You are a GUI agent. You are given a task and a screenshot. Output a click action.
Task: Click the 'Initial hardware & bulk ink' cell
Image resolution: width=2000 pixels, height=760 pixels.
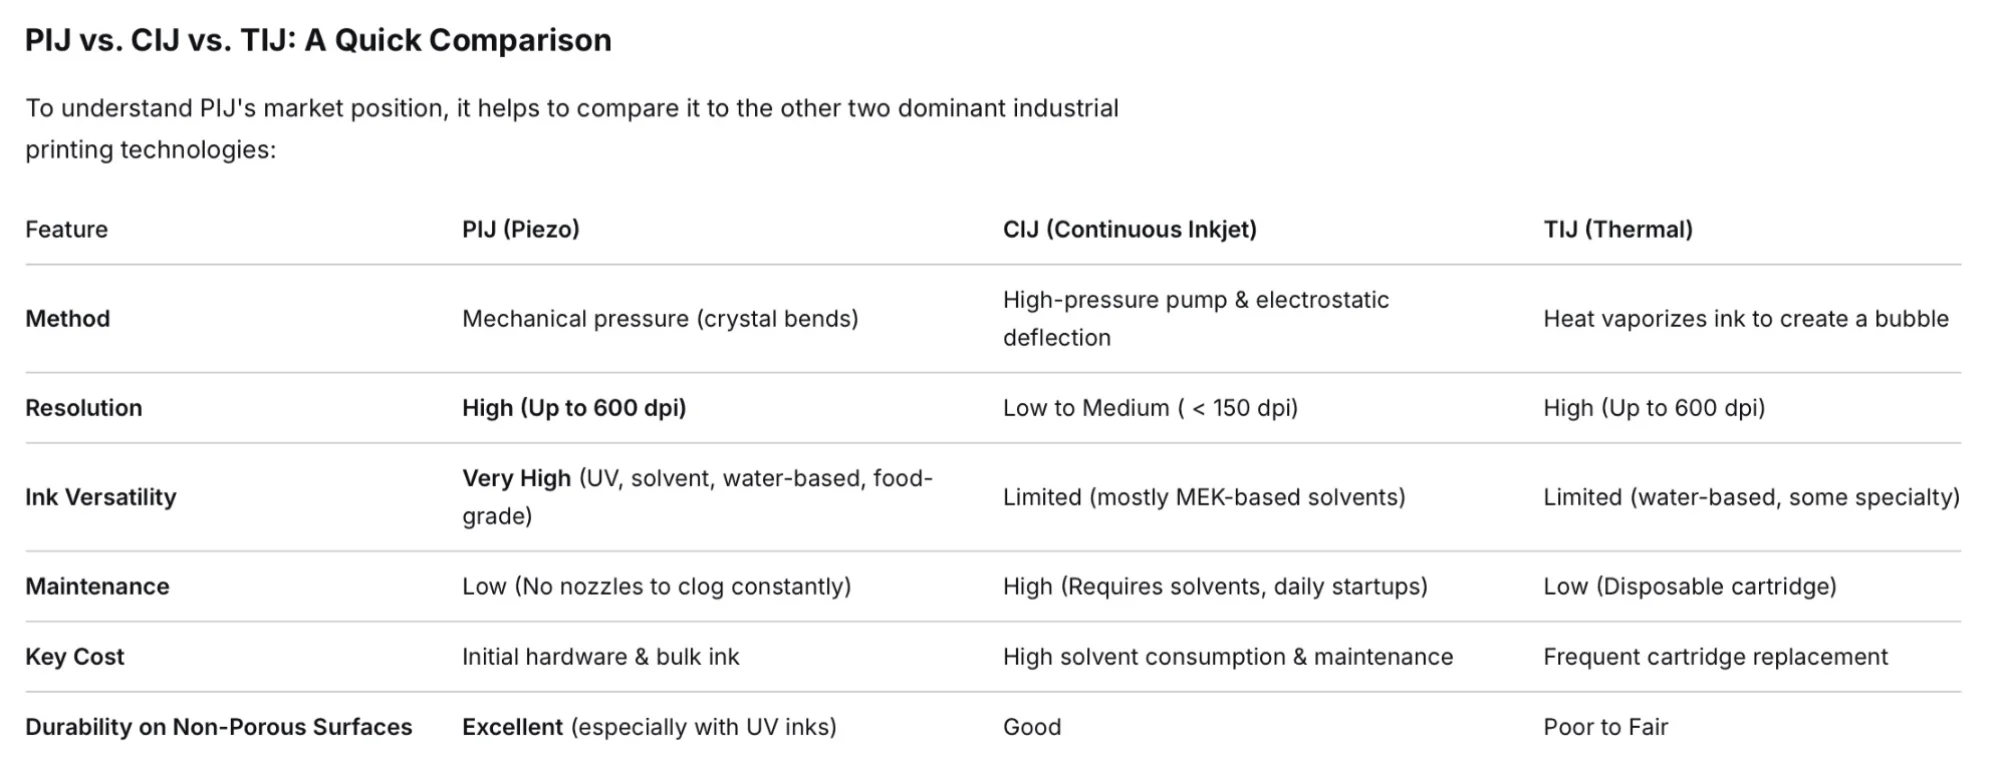pos(601,657)
